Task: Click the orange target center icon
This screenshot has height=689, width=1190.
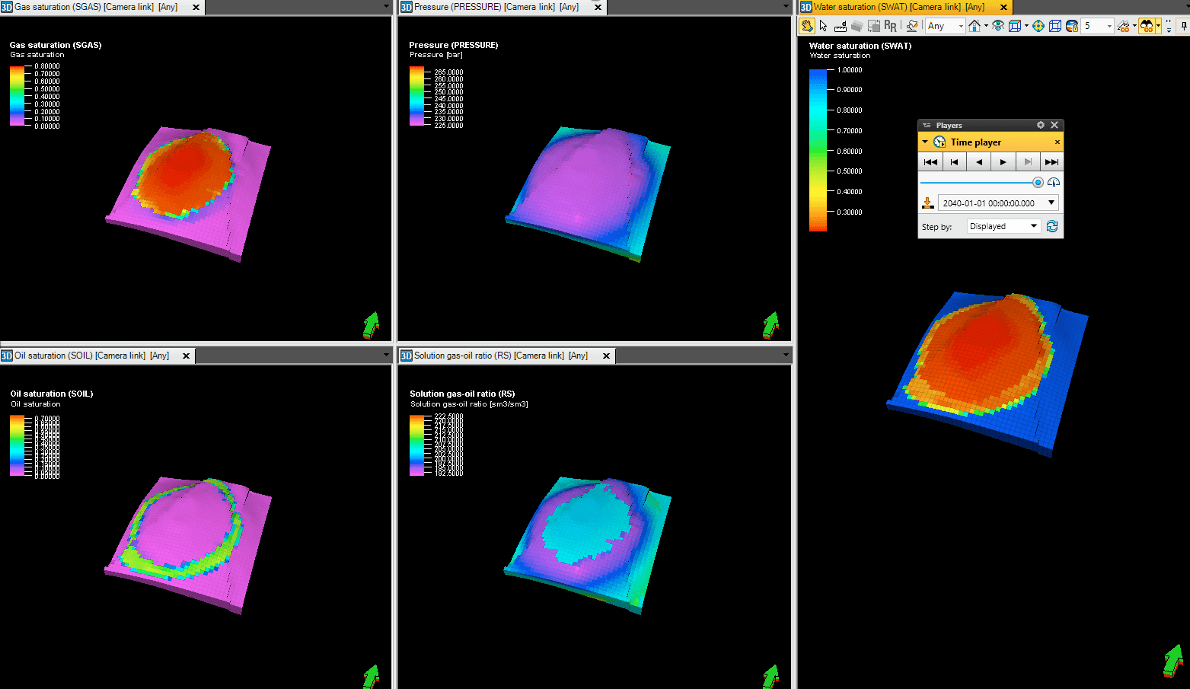Action: [x=1038, y=26]
